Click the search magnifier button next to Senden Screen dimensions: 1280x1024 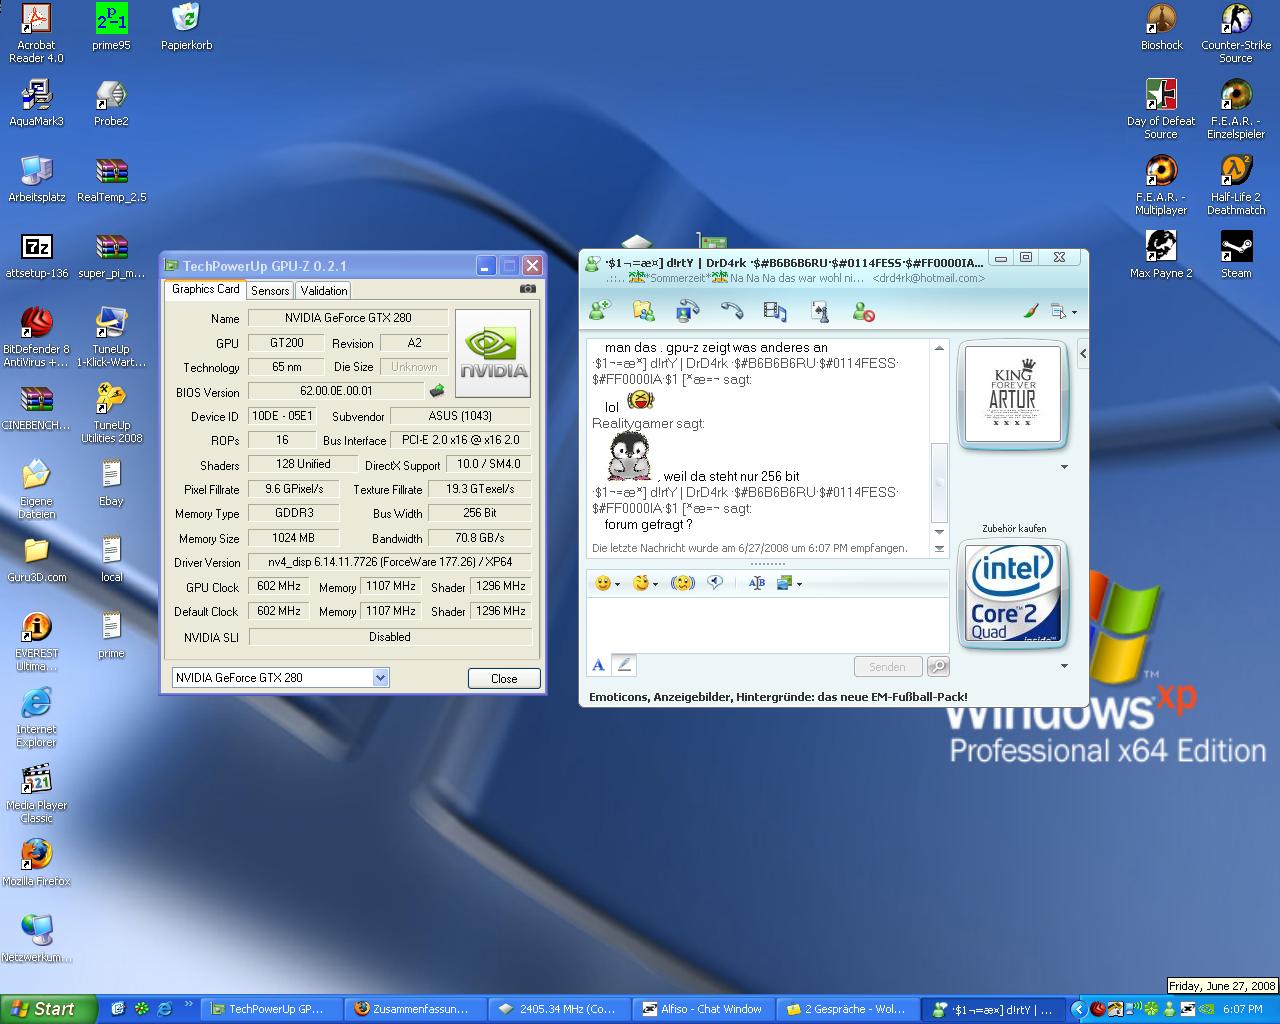click(938, 667)
